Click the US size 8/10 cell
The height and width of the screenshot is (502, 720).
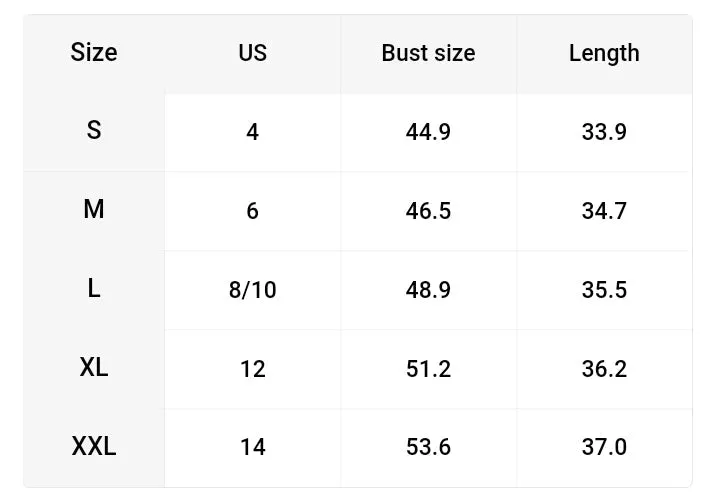pos(253,290)
